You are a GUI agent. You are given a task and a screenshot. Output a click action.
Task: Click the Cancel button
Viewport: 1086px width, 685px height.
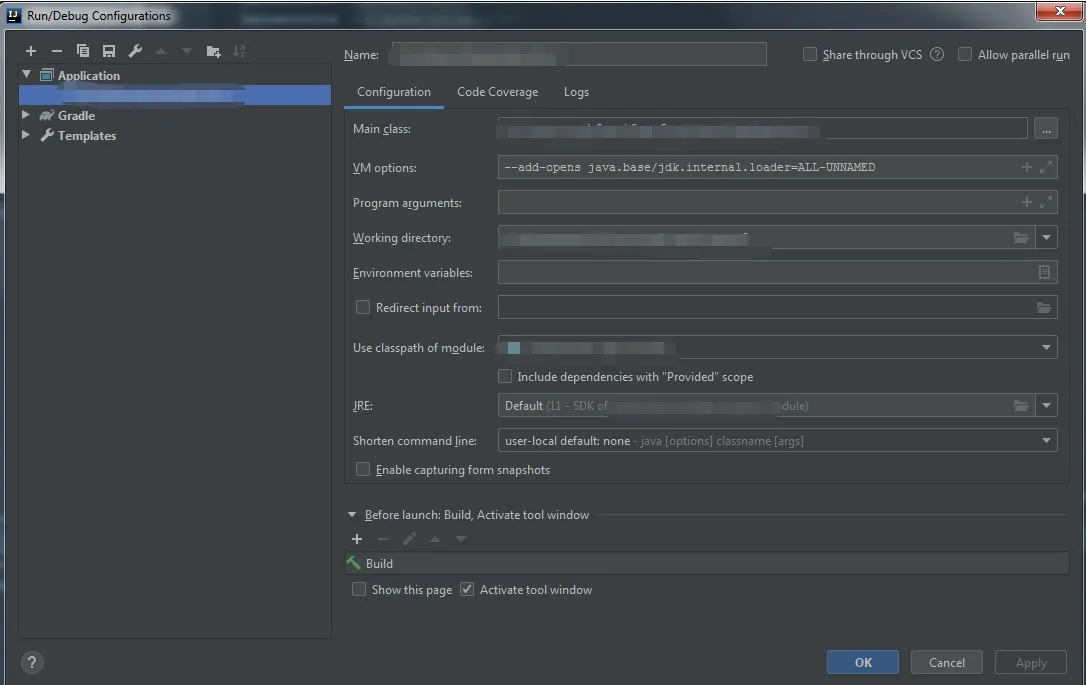click(946, 662)
